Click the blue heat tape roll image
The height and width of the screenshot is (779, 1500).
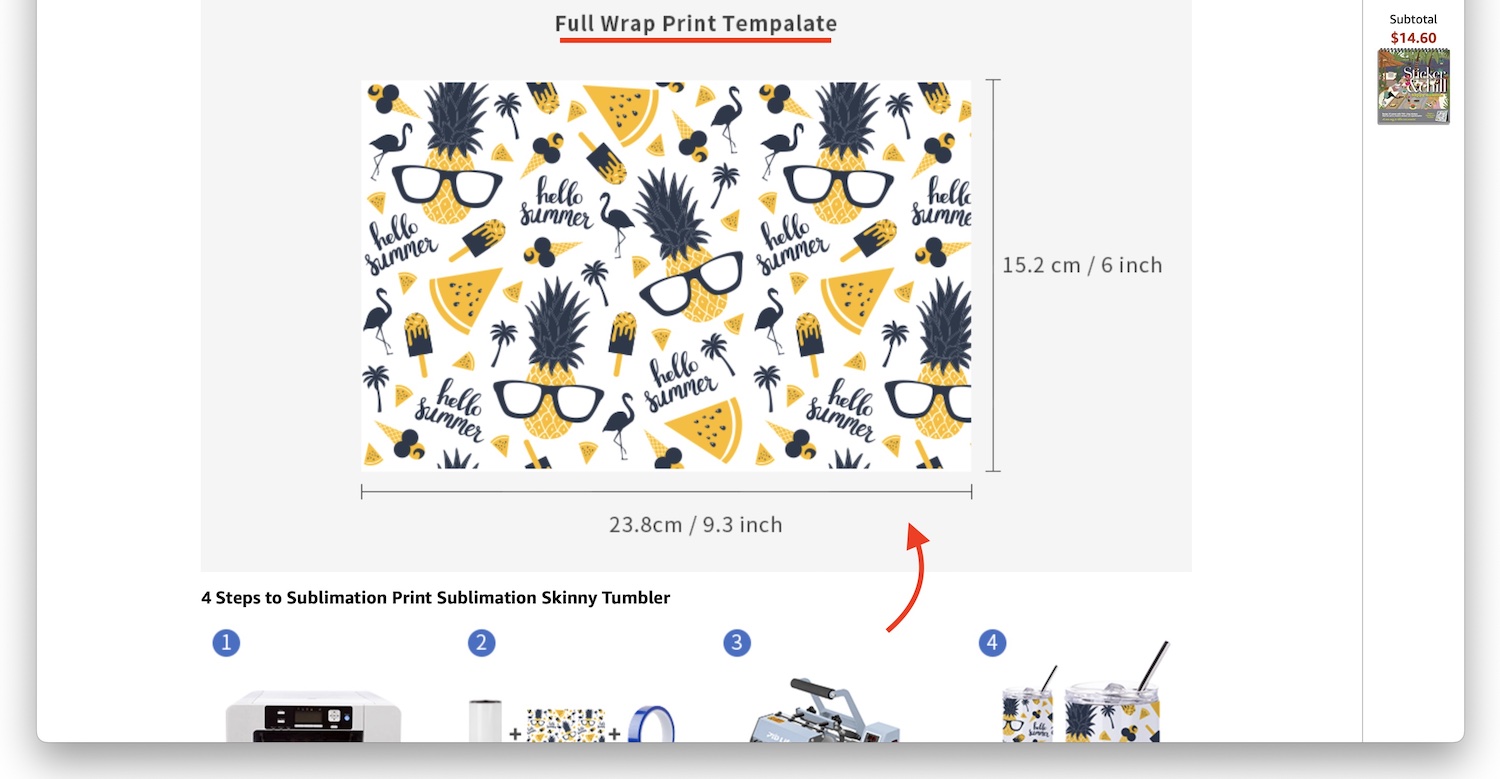[651, 724]
